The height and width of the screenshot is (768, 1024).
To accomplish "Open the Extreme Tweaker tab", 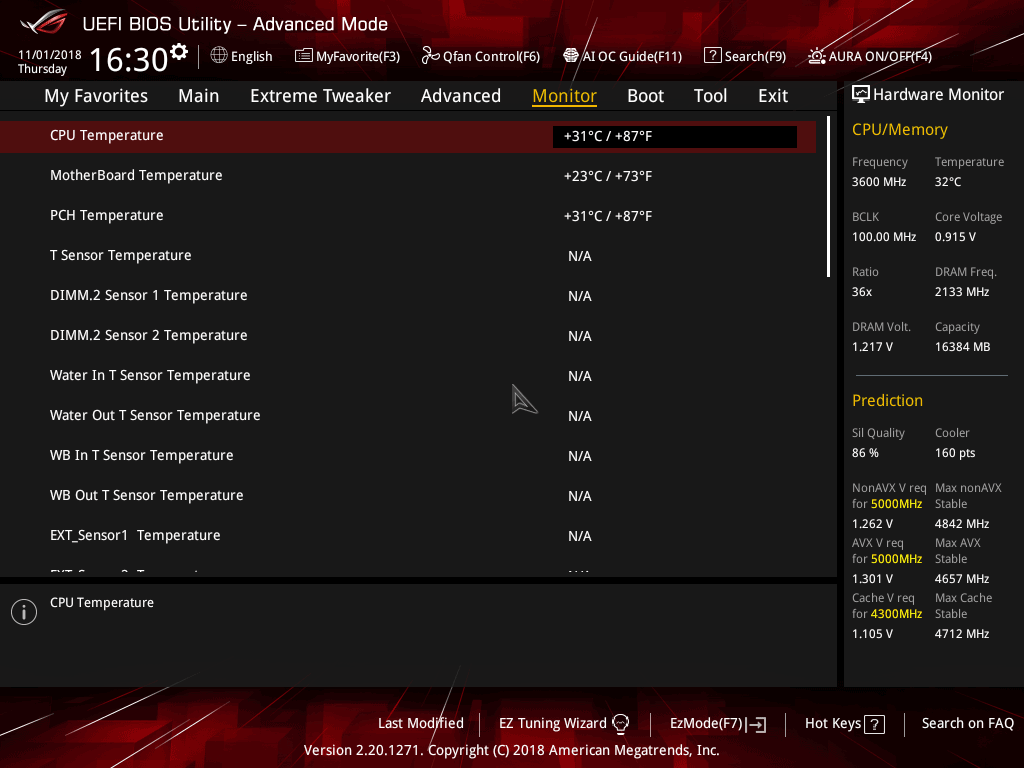I will click(x=320, y=96).
